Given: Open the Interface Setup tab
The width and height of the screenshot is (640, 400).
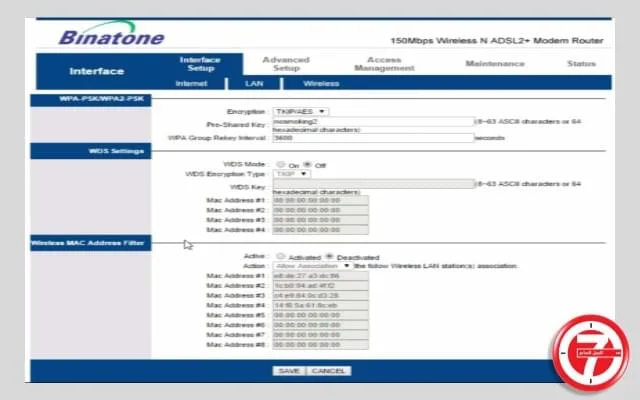Looking at the screenshot, I should 200,64.
